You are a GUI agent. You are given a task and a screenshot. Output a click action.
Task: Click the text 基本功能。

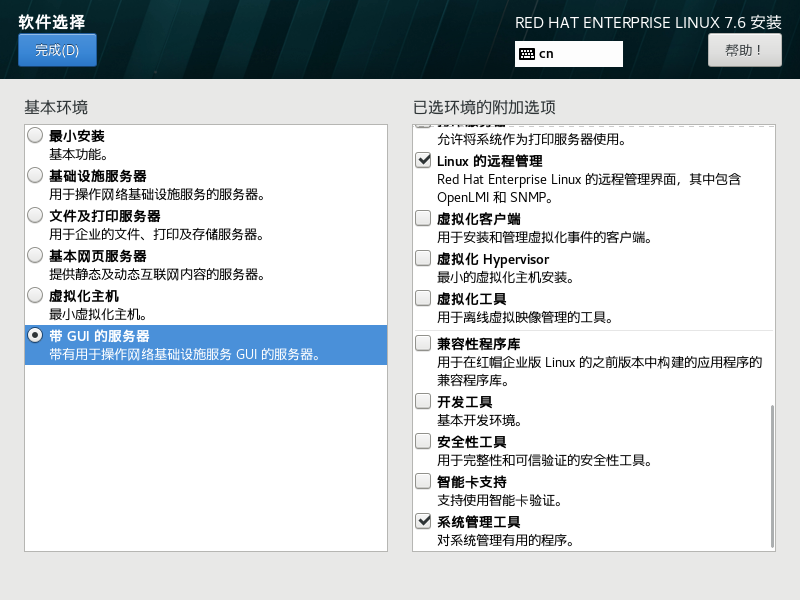click(78, 155)
